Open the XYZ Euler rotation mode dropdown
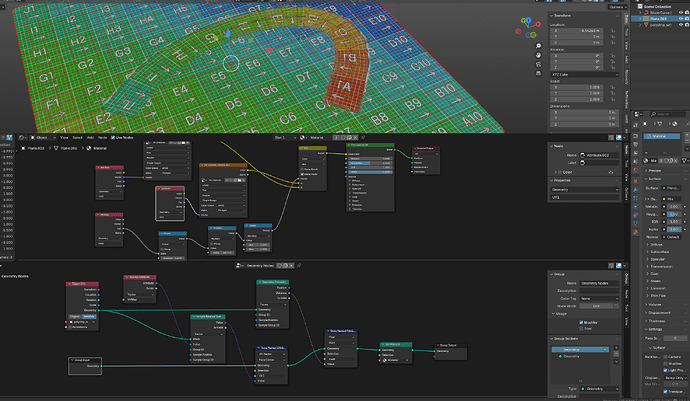The width and height of the screenshot is (690, 401). click(x=584, y=74)
